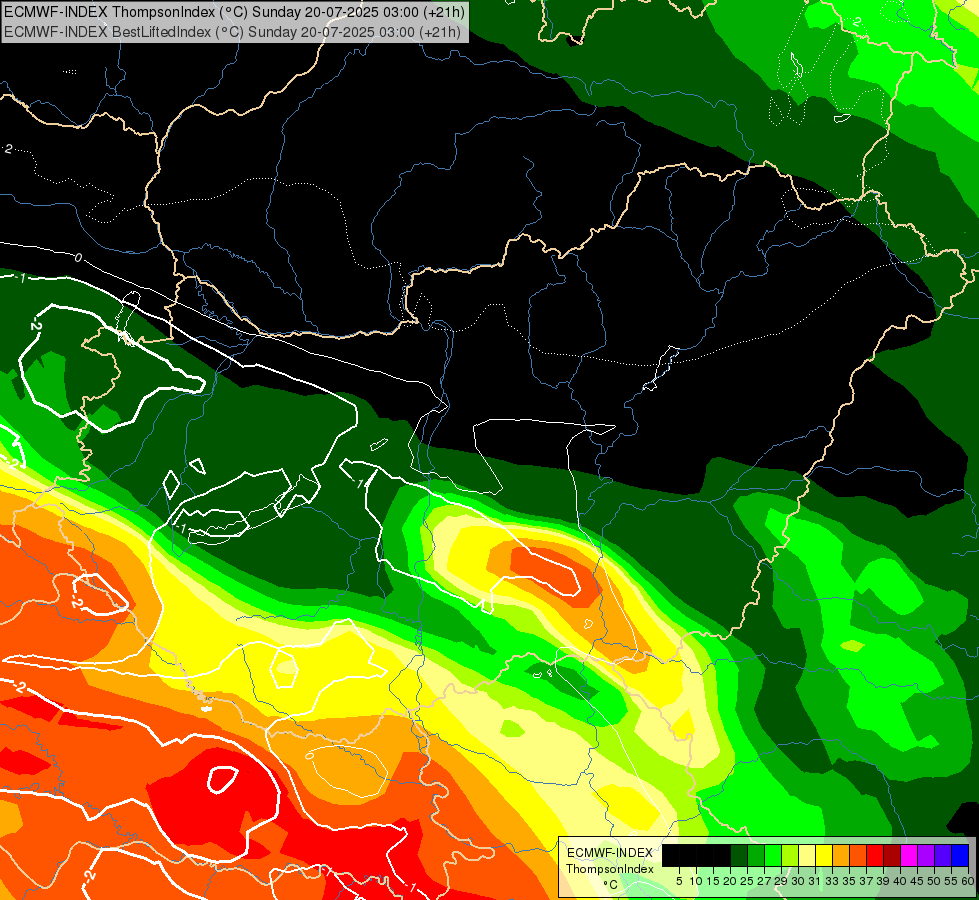Click the legend scale value 50
The image size is (979, 900).
tap(935, 881)
